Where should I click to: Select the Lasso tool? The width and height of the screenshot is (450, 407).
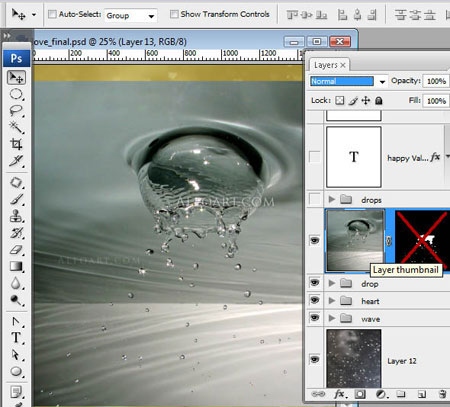pos(16,111)
